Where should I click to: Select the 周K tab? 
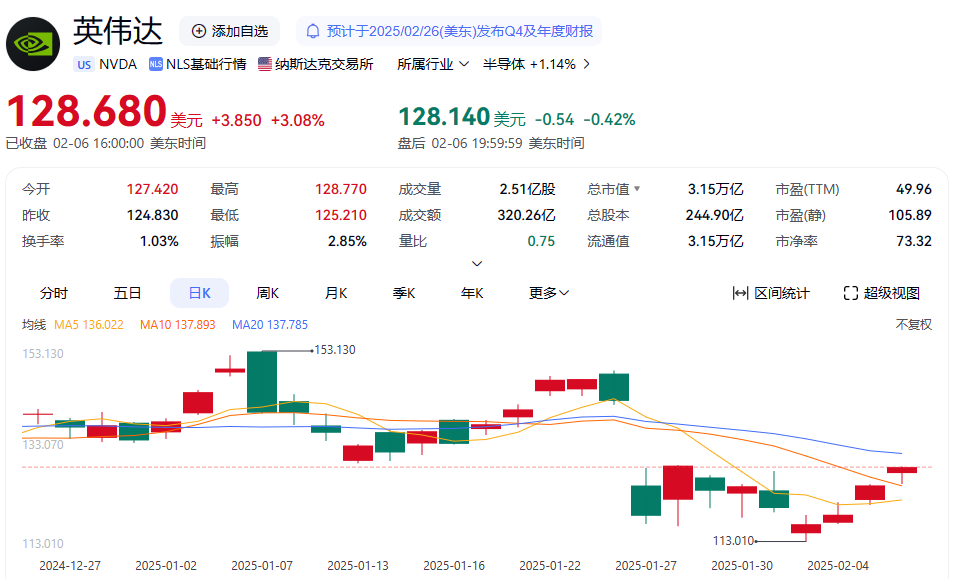(267, 293)
